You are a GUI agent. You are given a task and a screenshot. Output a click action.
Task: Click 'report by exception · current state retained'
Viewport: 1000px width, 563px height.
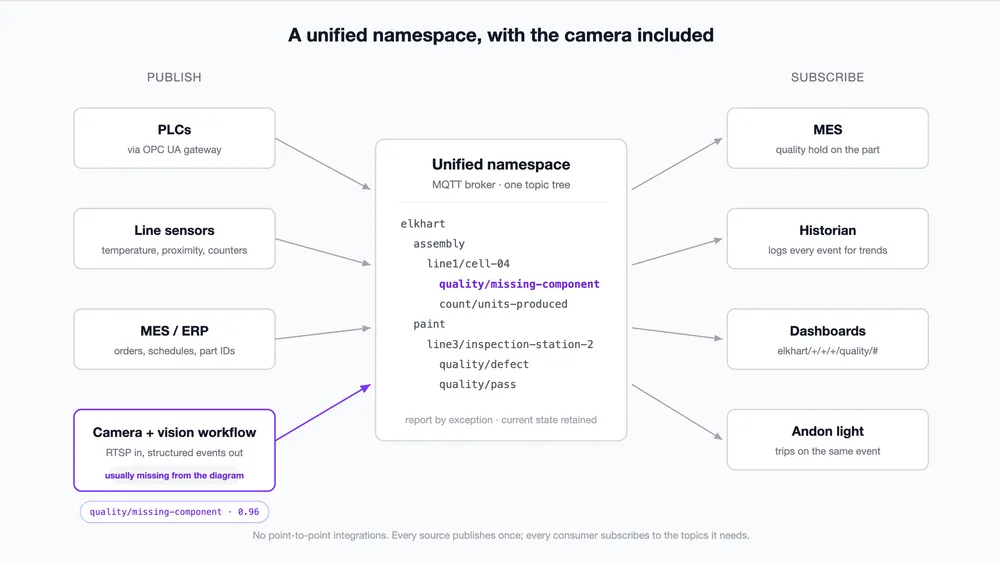[x=501, y=420]
